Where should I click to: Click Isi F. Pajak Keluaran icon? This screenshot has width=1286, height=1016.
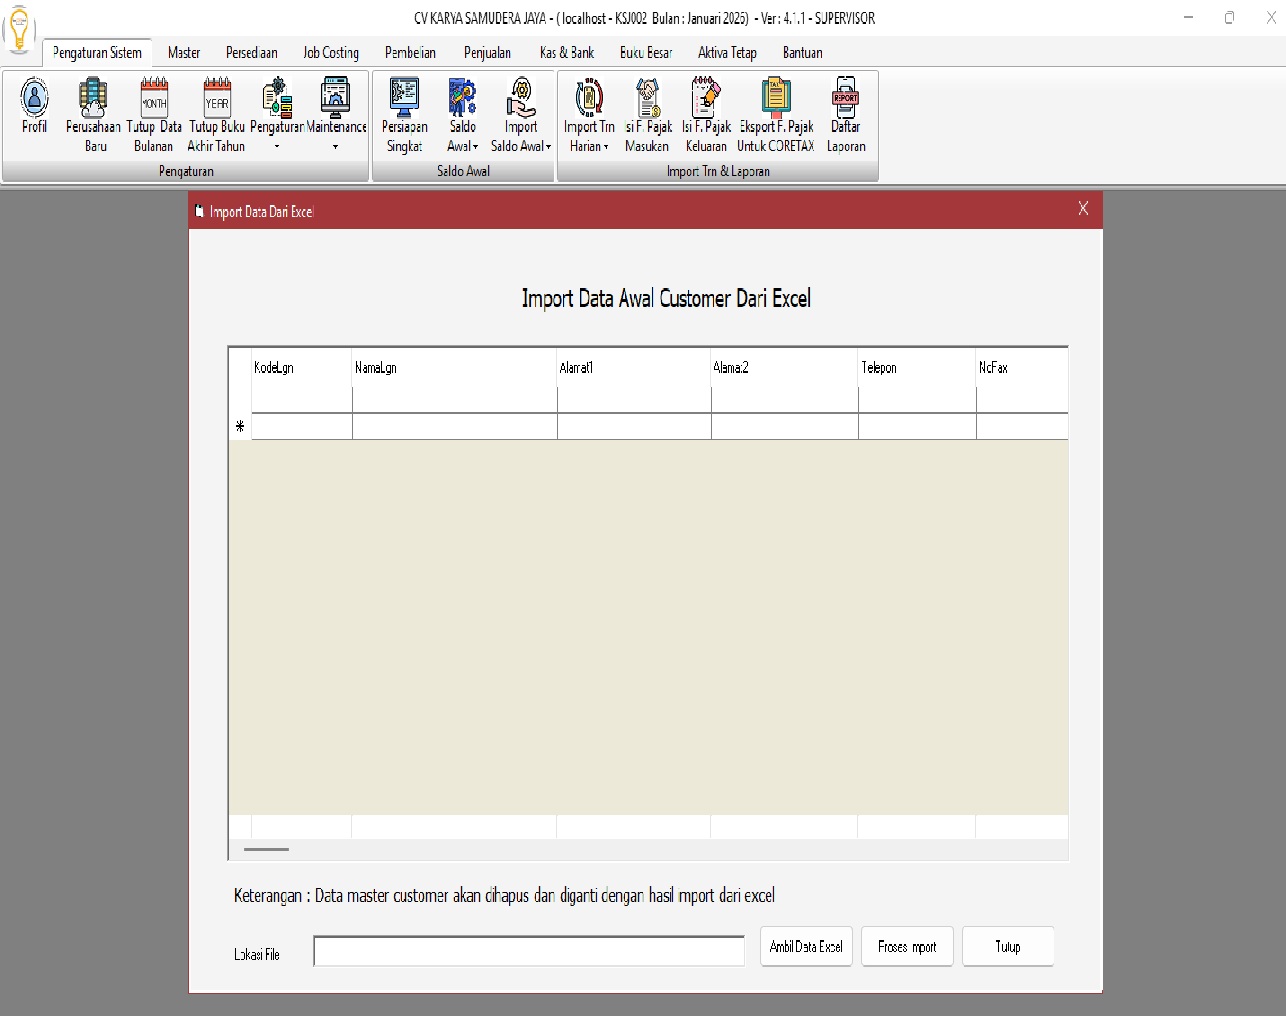pos(706,115)
